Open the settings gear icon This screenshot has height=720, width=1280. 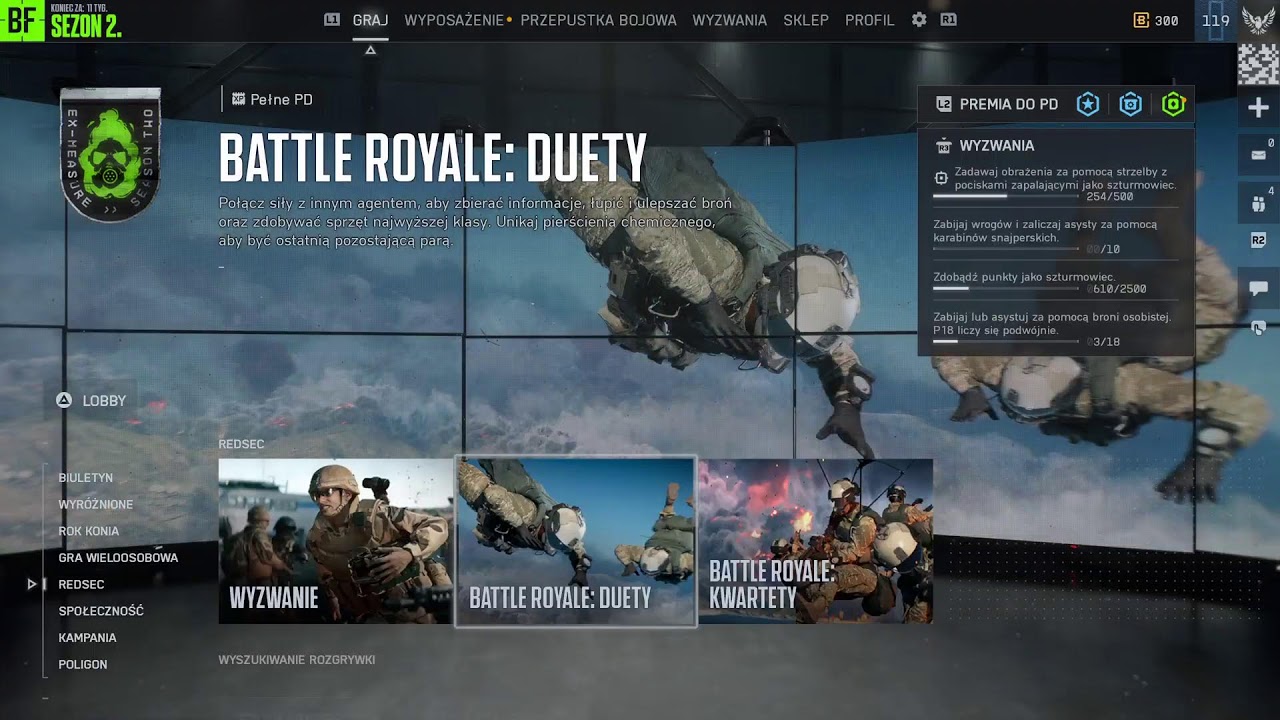[x=919, y=20]
